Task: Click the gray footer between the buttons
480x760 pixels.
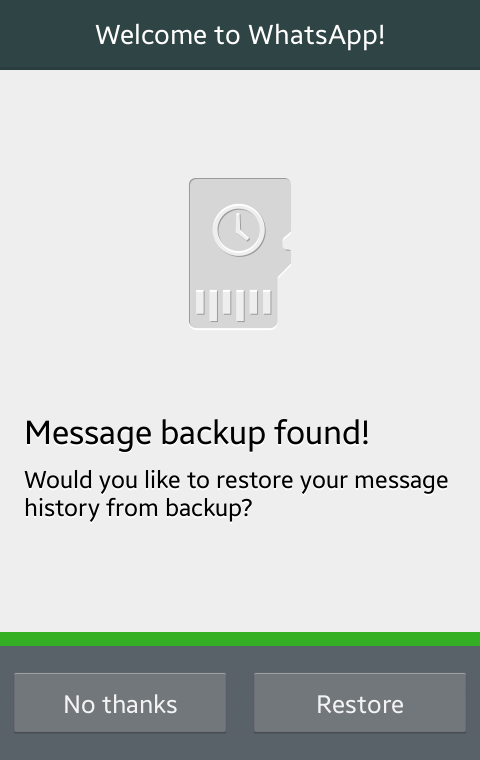Action: tap(240, 703)
